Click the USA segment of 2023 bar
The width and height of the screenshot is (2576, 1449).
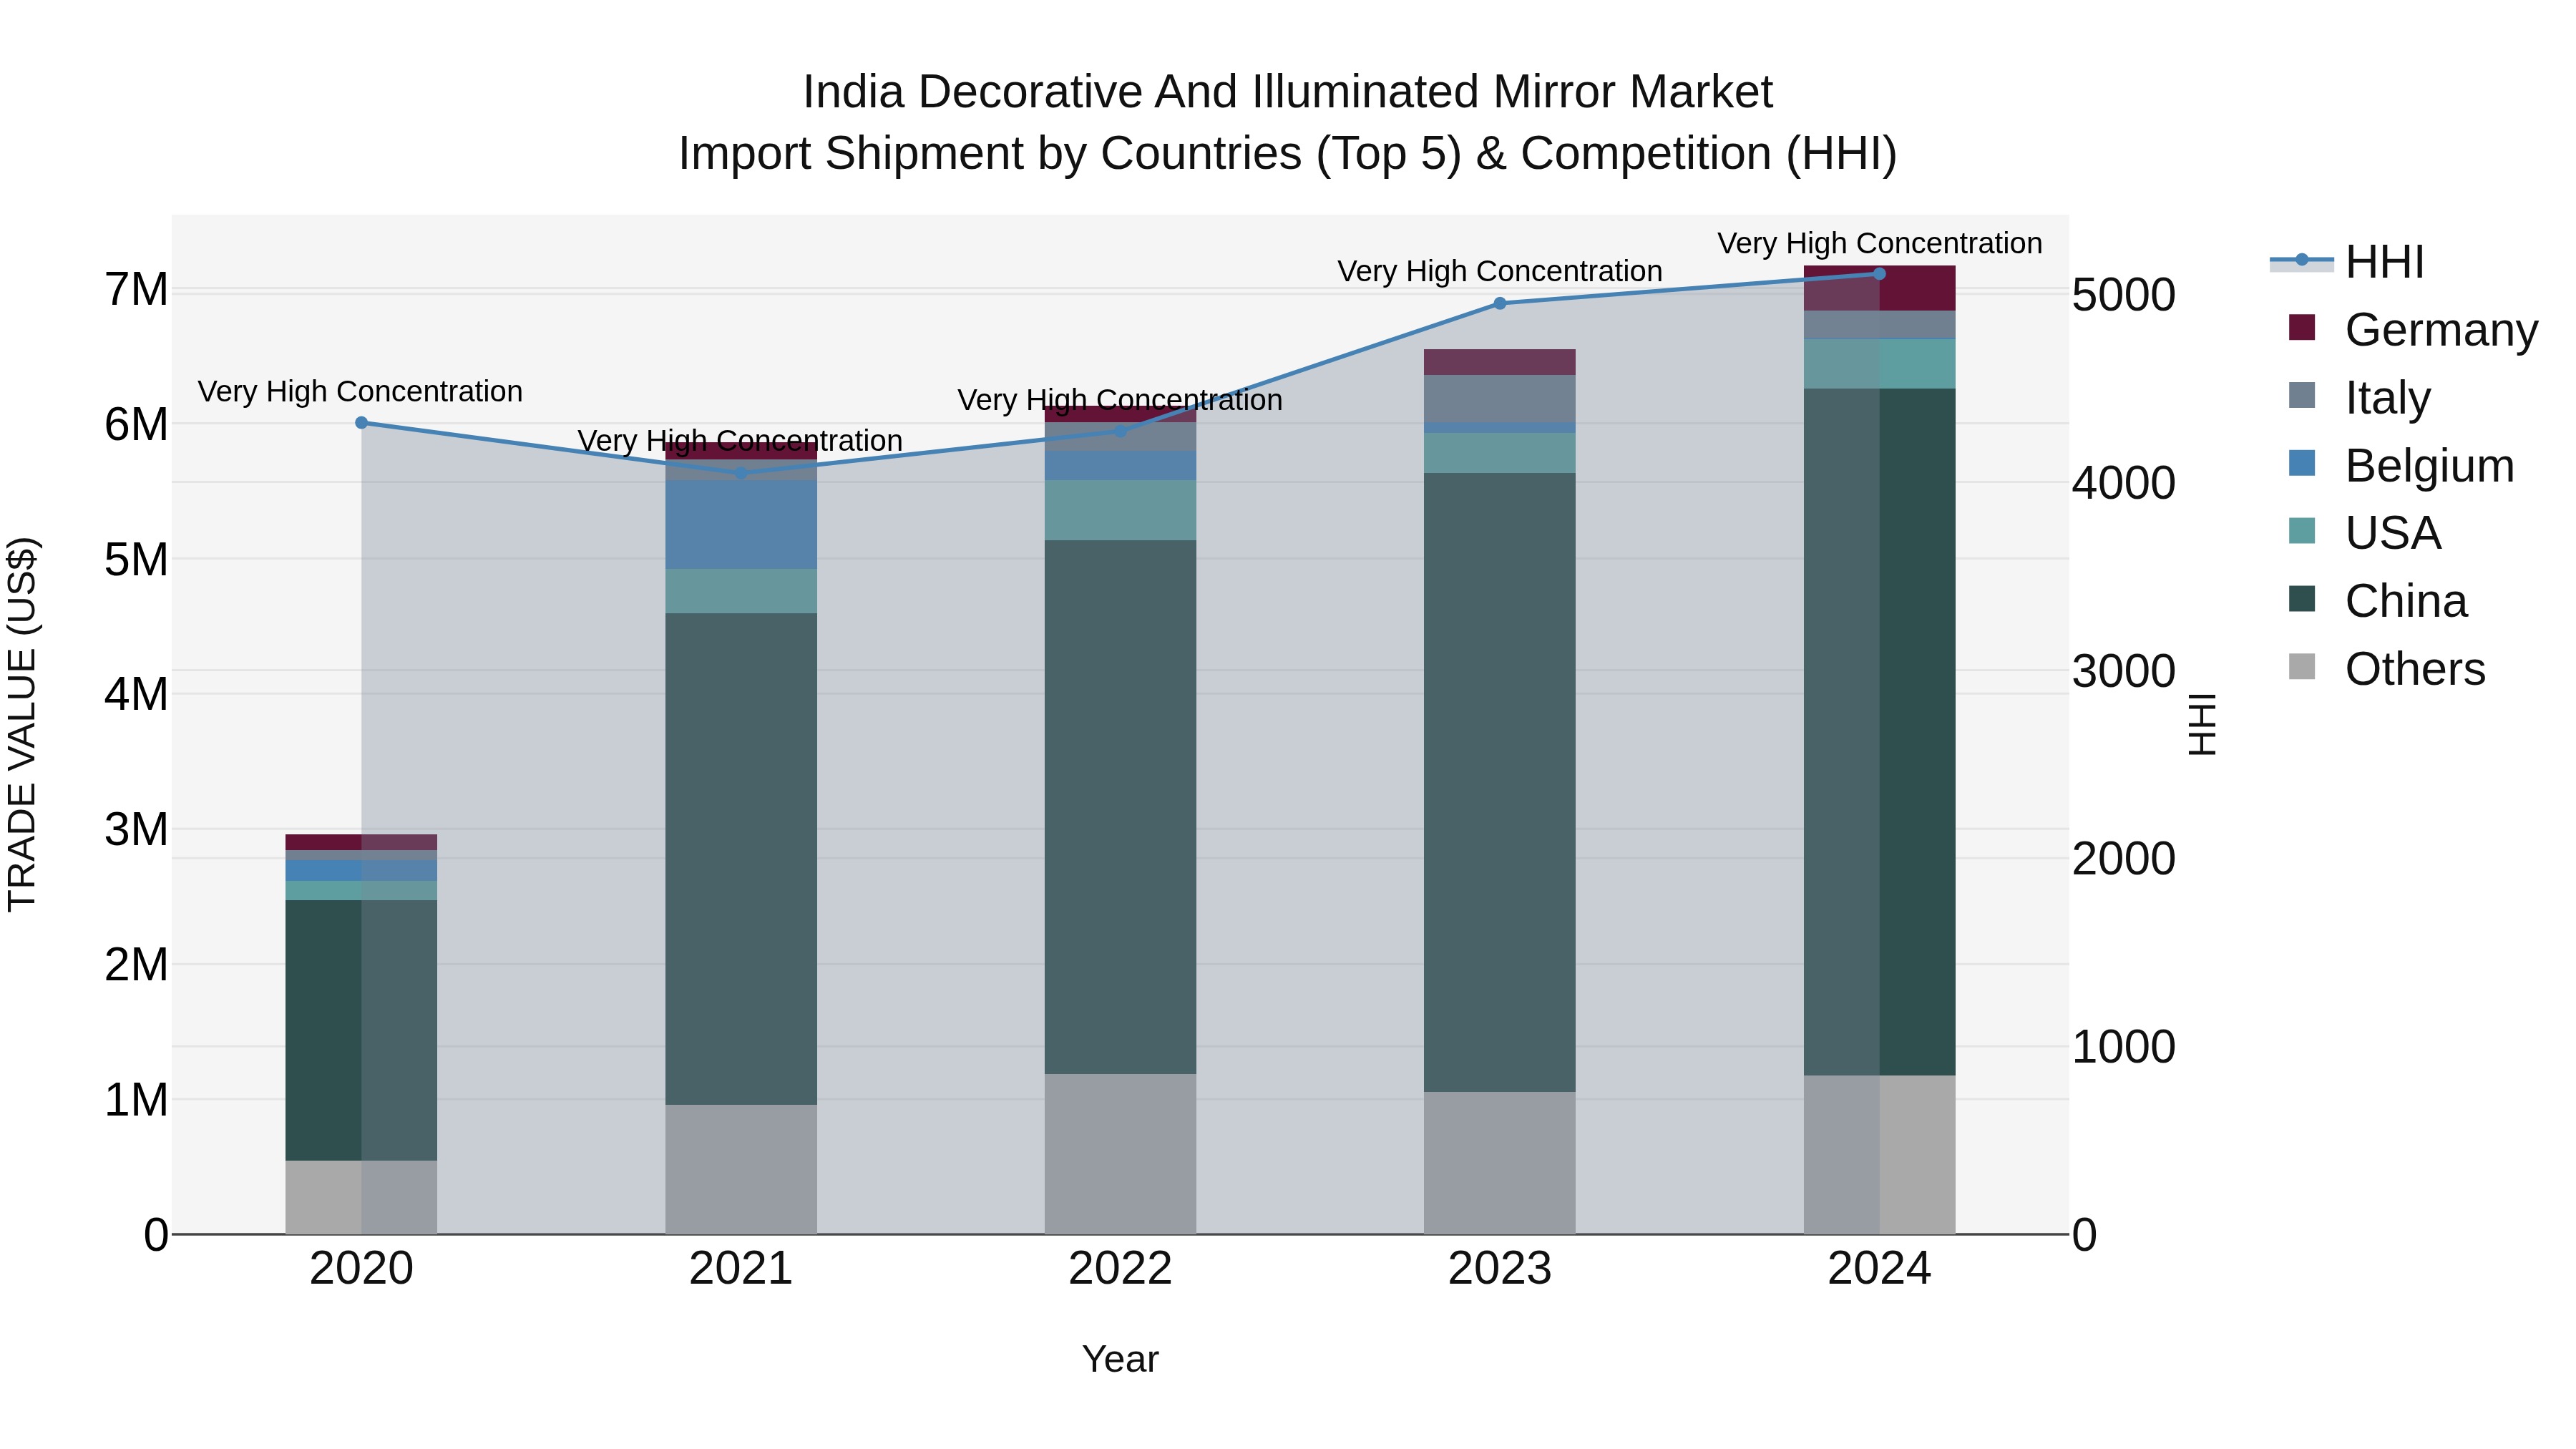click(1500, 453)
